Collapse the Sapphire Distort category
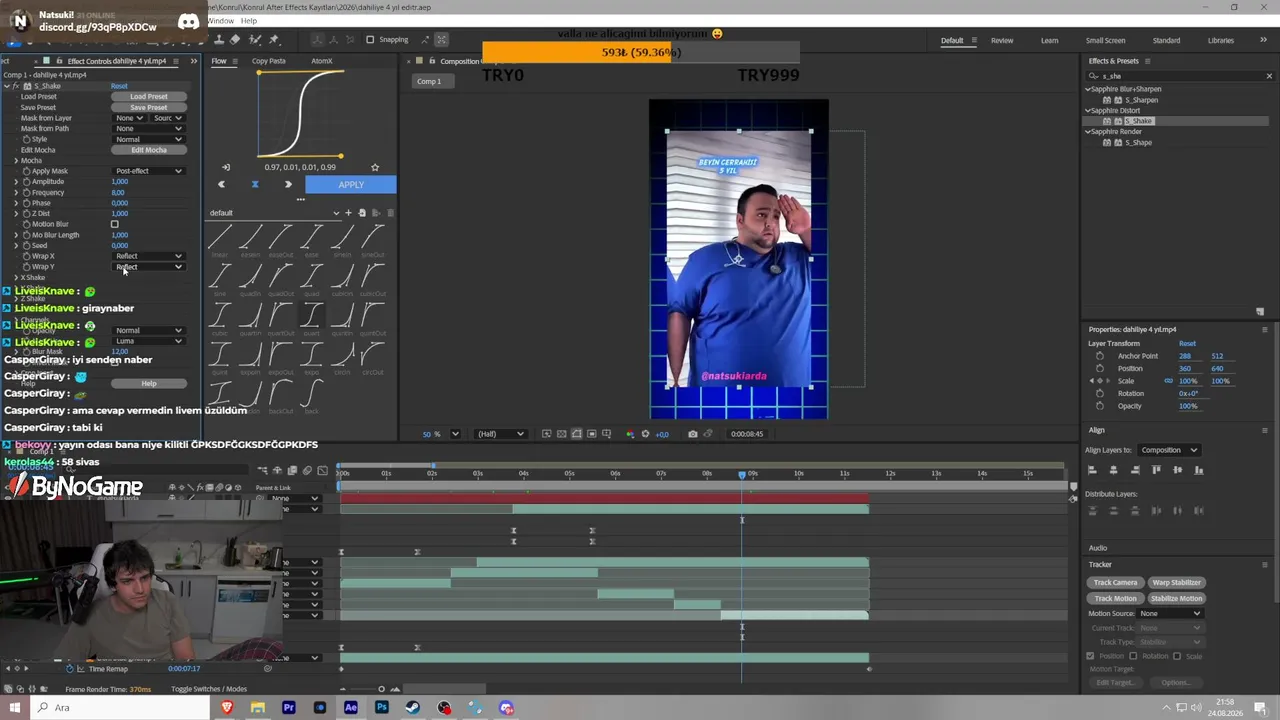The image size is (1280, 720). pos(1088,110)
